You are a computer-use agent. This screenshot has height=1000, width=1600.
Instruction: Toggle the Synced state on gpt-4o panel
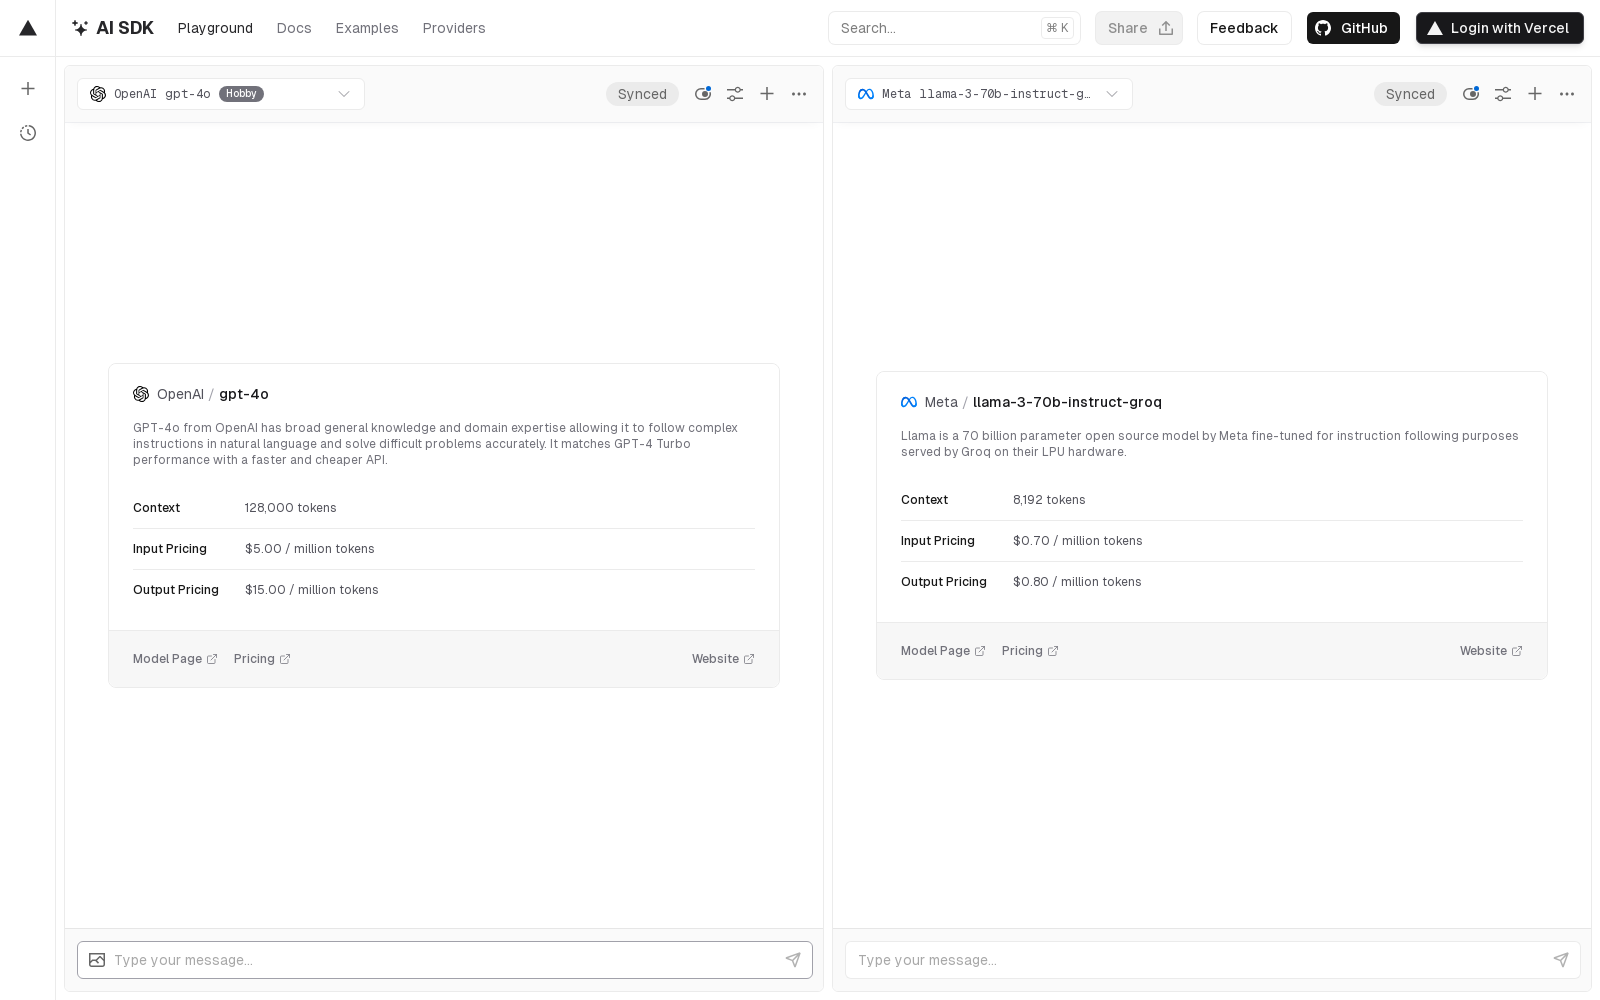(642, 93)
